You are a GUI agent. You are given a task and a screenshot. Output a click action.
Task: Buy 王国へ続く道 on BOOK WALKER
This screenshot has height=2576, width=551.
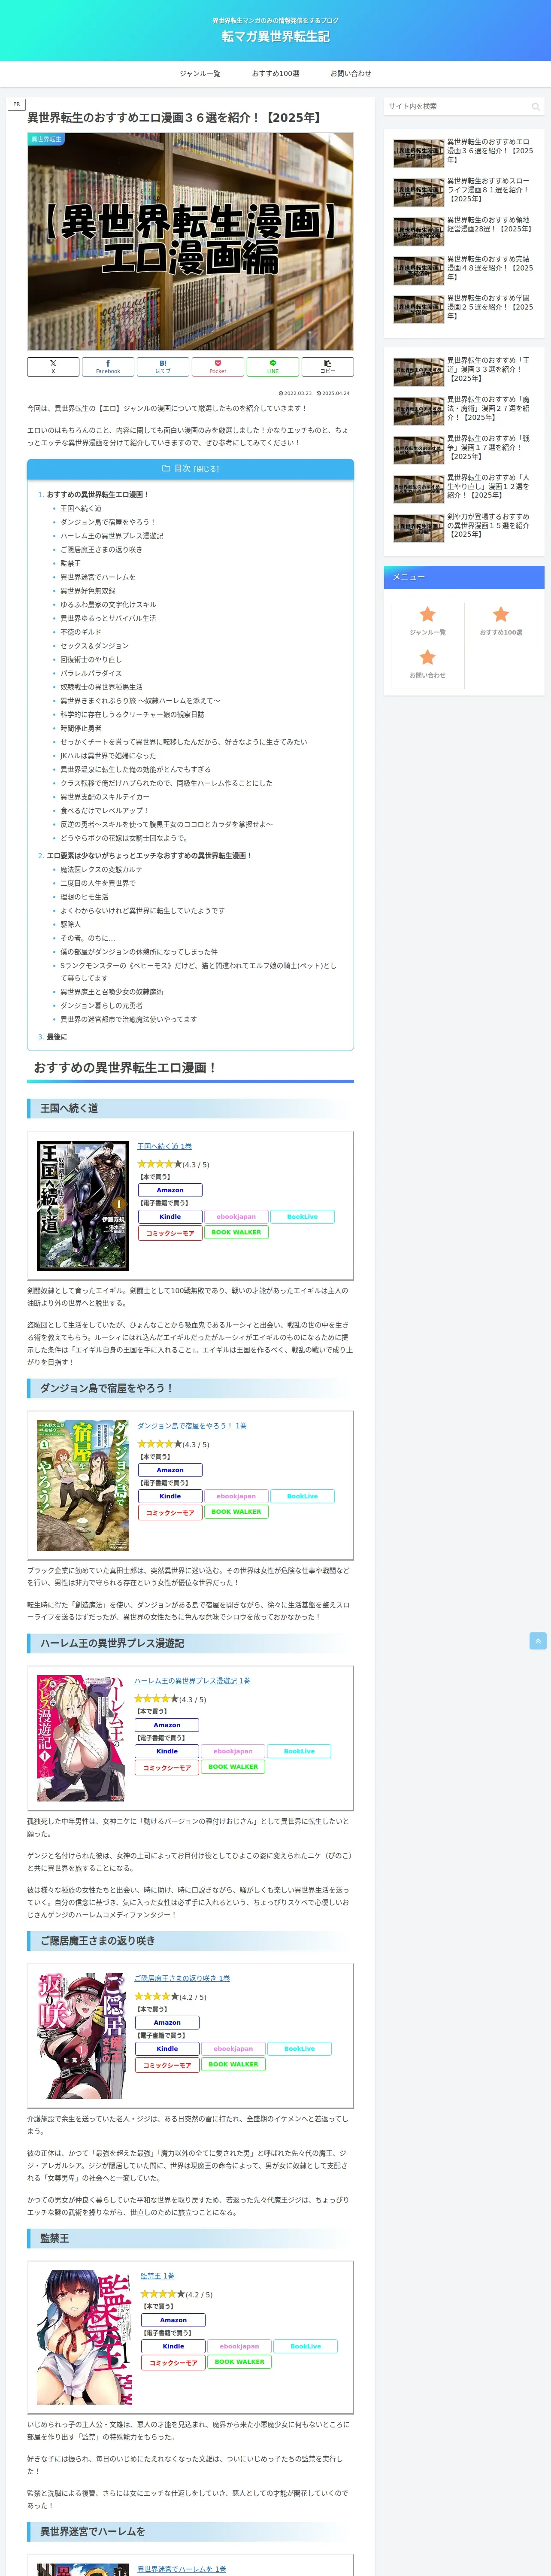coord(236,1232)
